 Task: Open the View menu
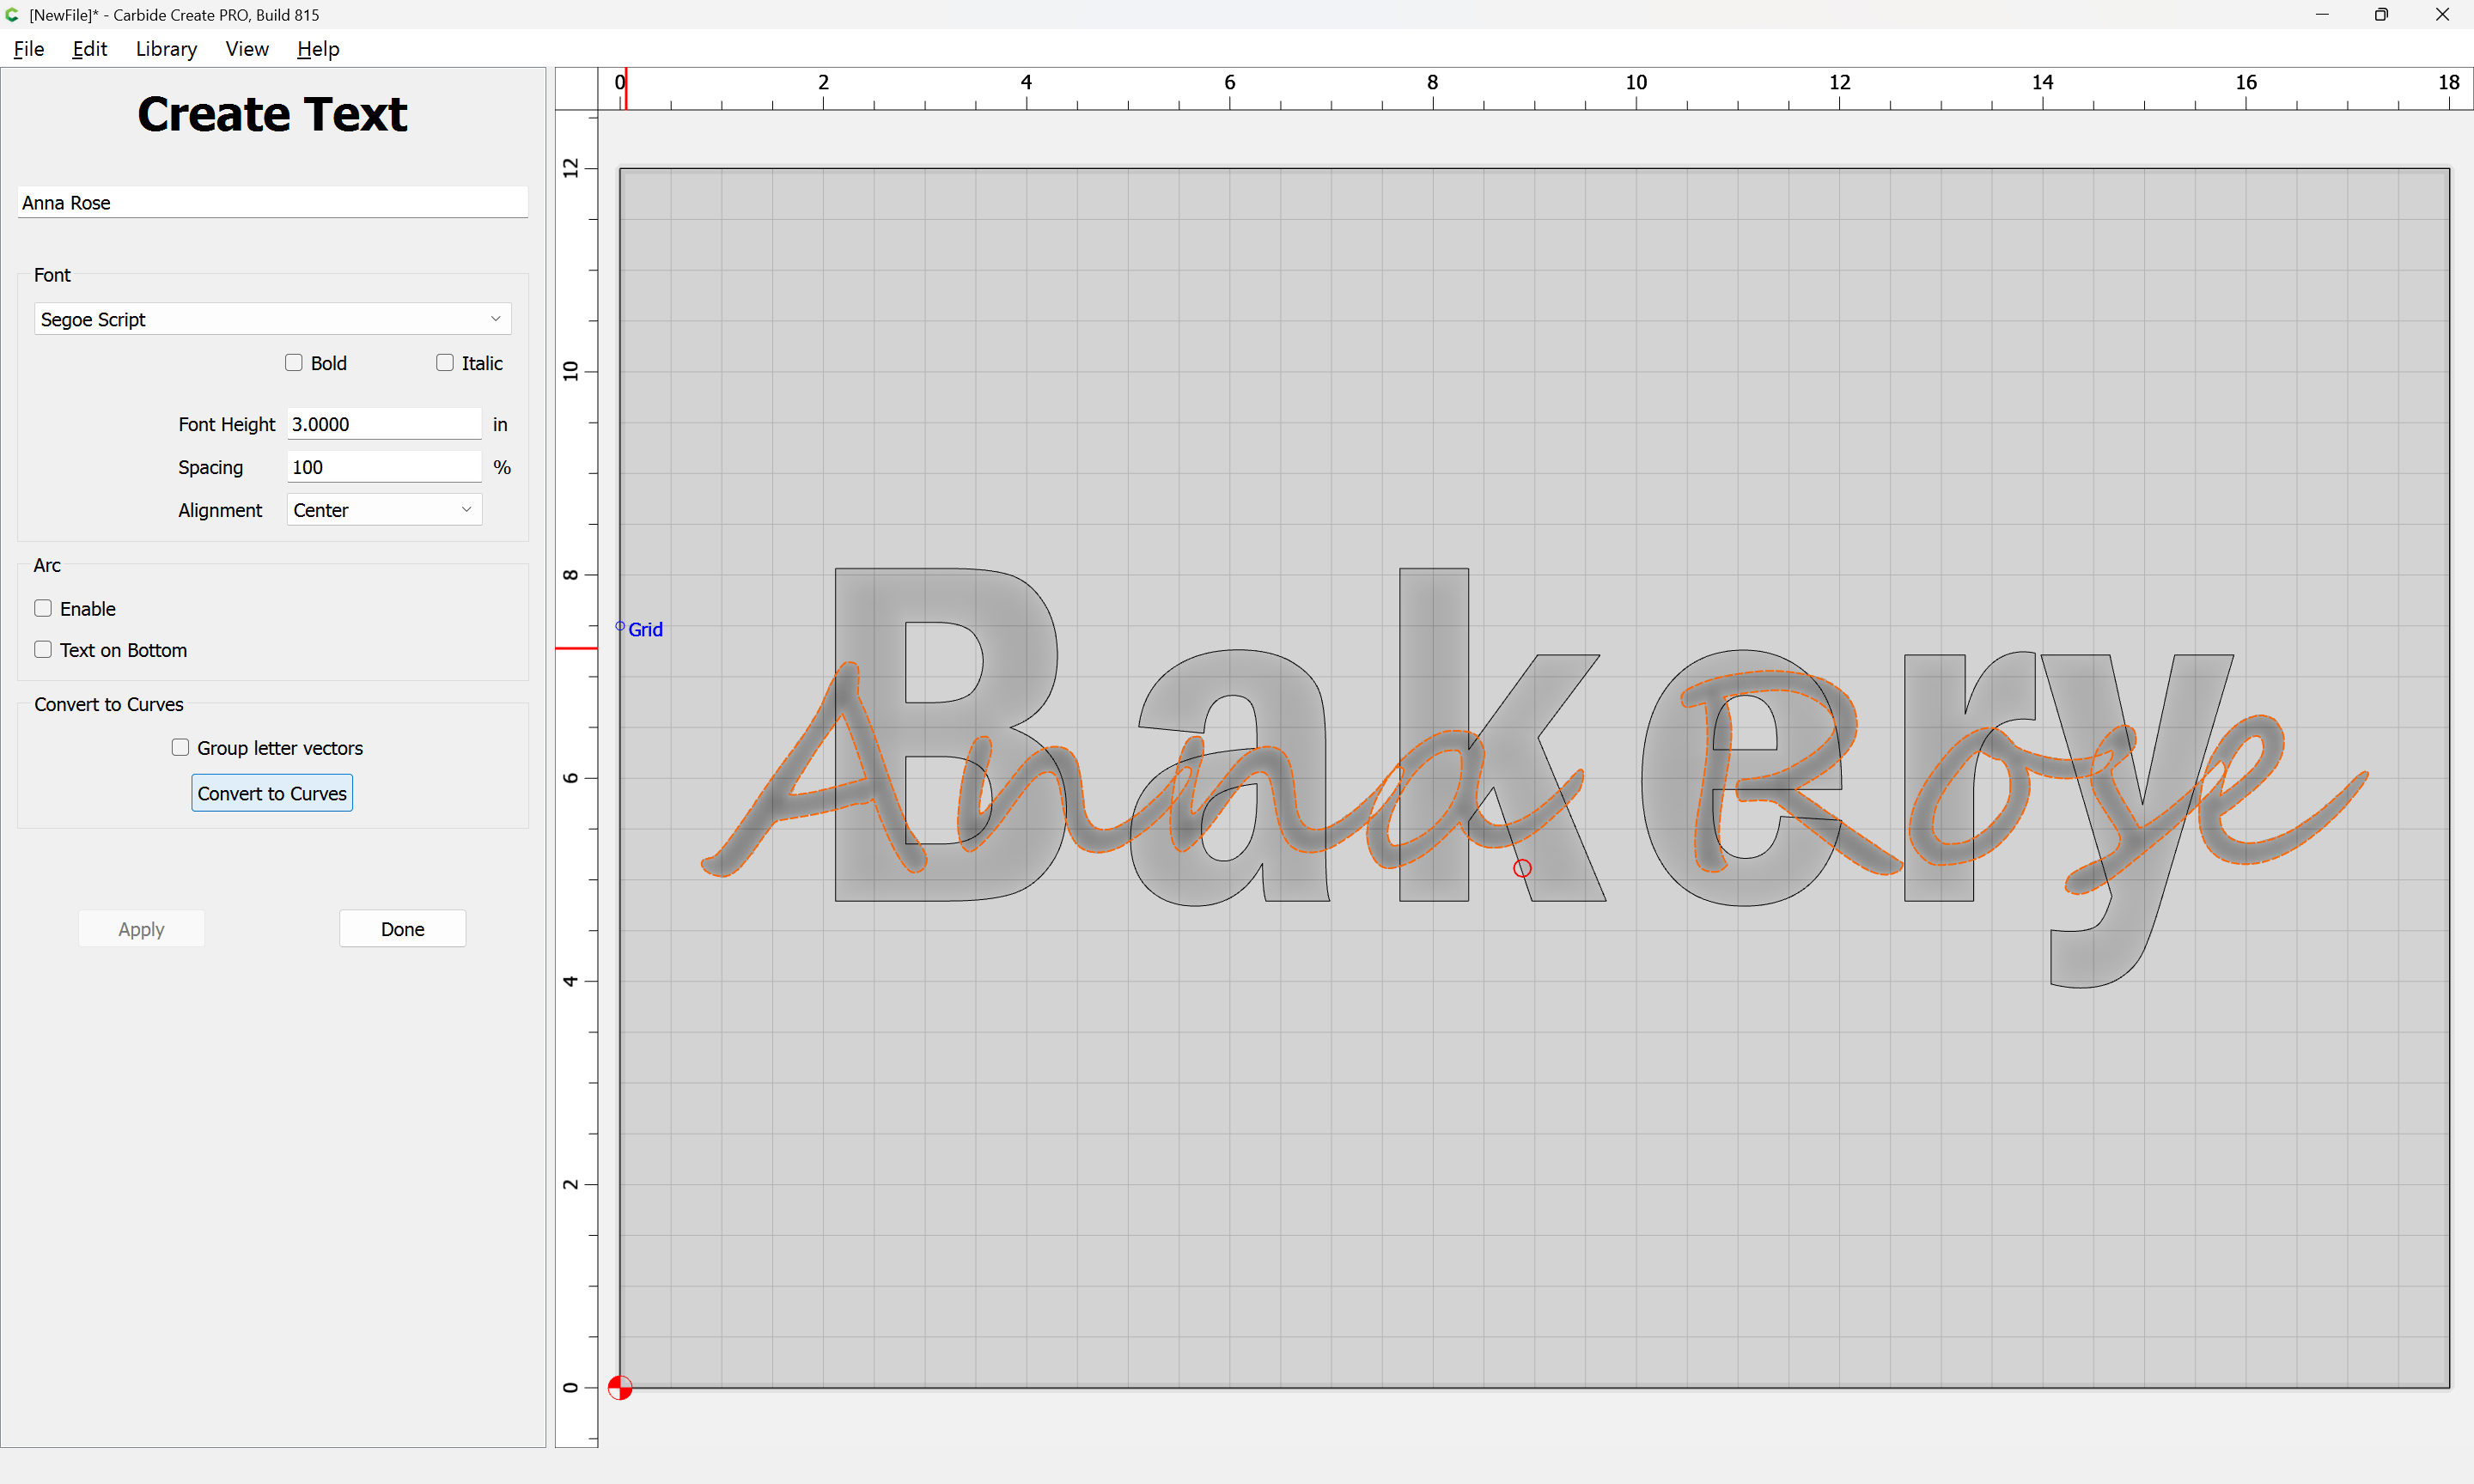(x=247, y=49)
